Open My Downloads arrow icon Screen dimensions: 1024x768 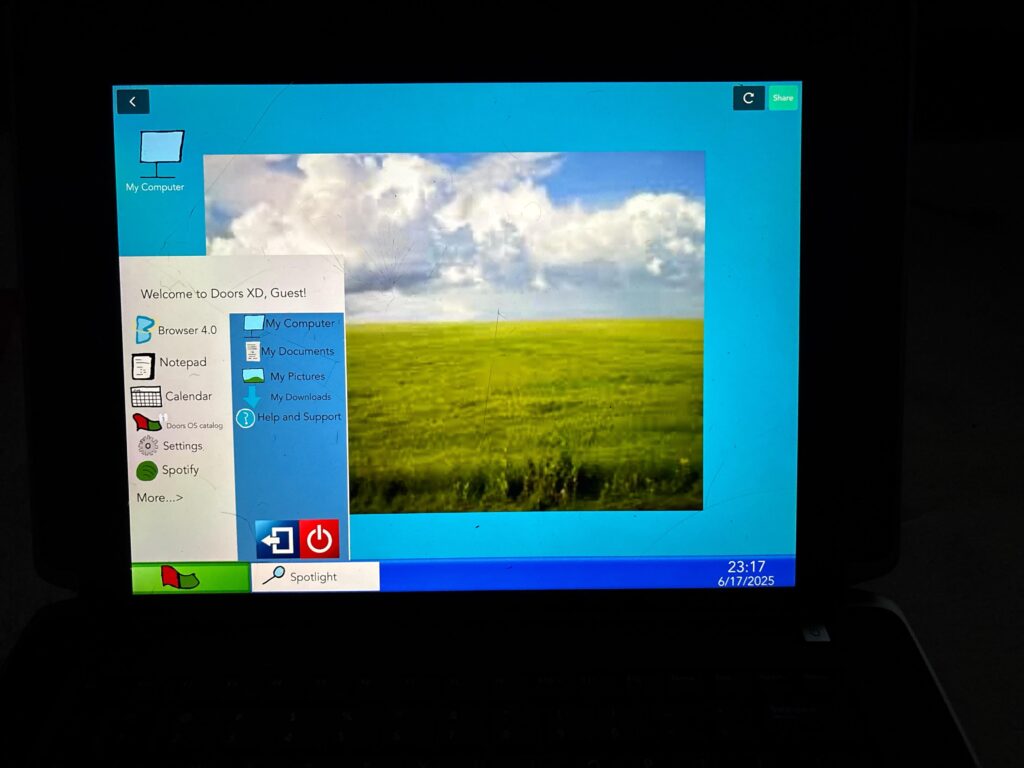(x=251, y=396)
